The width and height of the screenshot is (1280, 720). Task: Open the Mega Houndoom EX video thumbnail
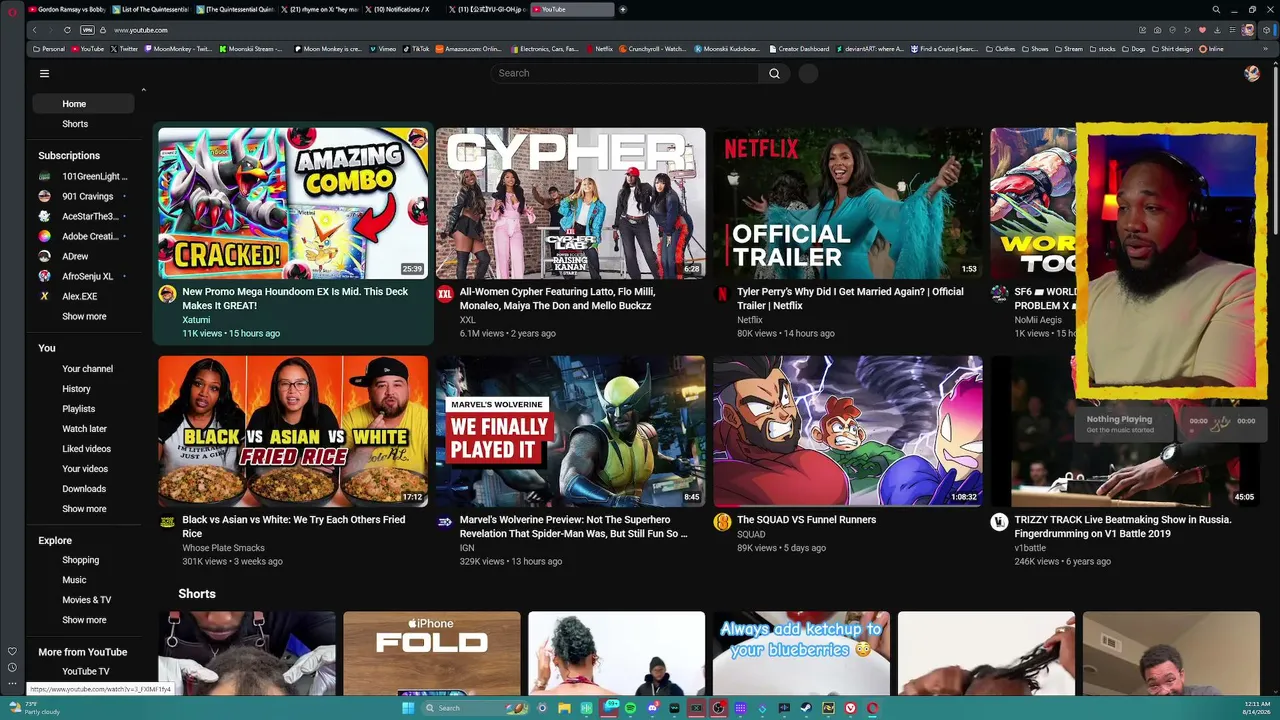(293, 203)
